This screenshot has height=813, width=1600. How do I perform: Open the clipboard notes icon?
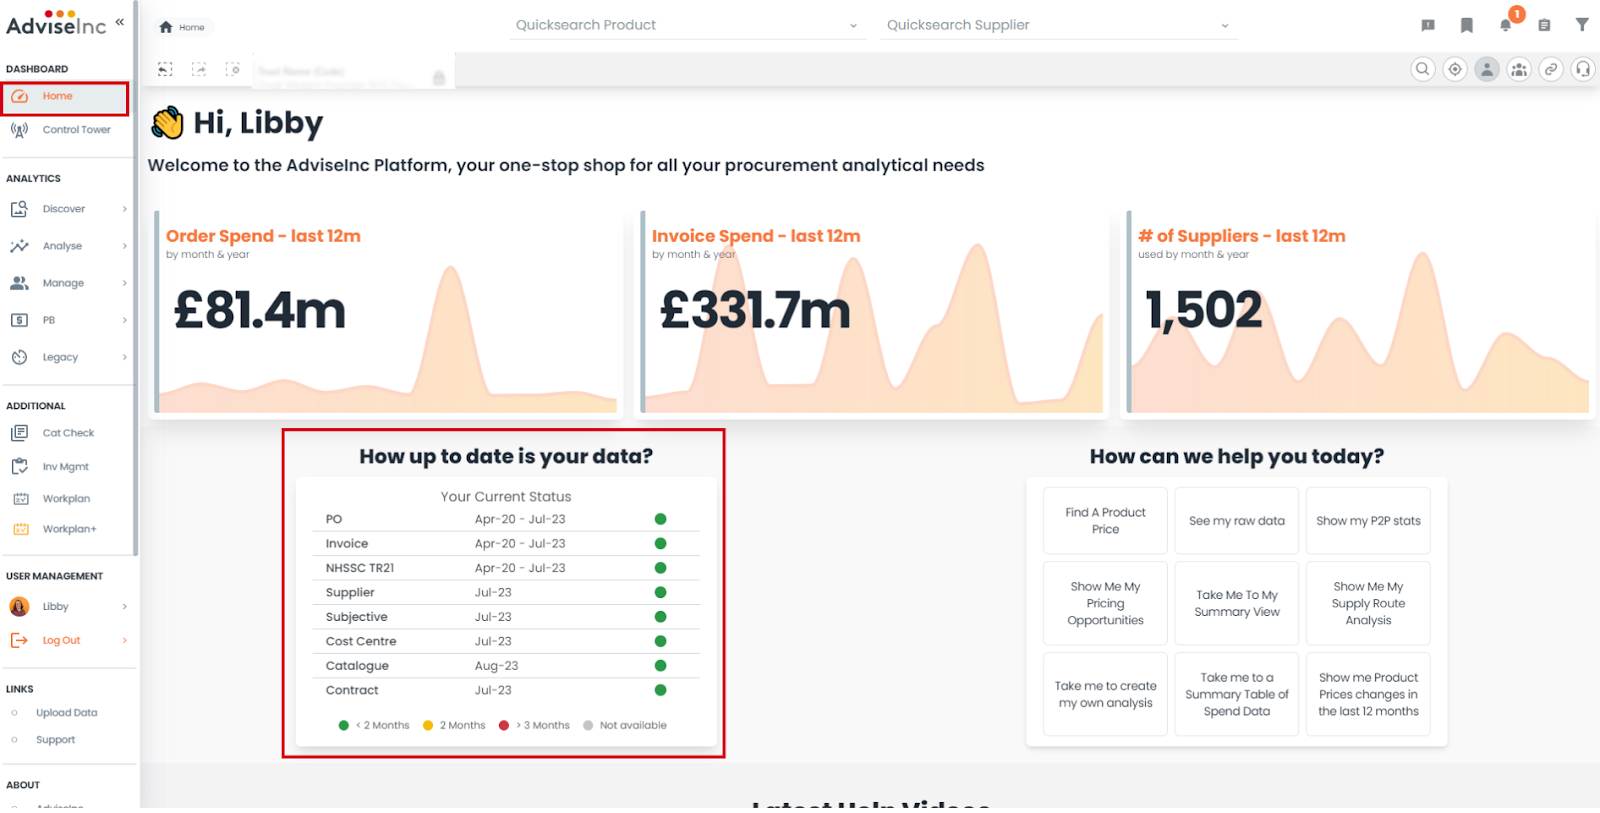click(x=1544, y=25)
